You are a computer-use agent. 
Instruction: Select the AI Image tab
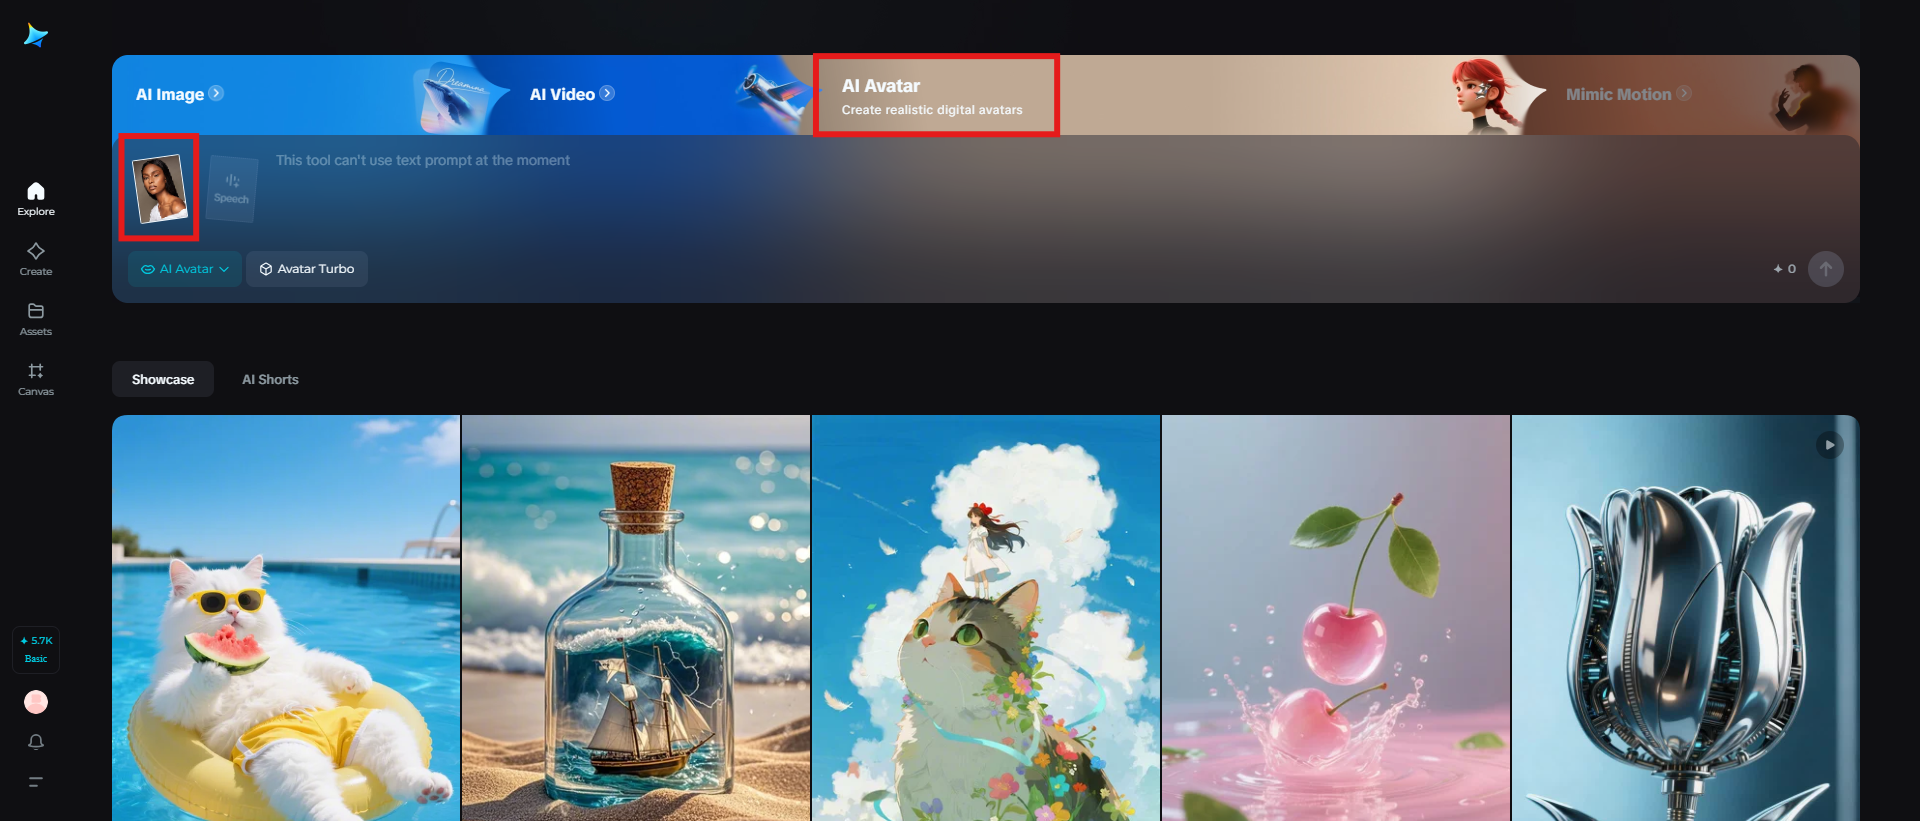[x=170, y=94]
